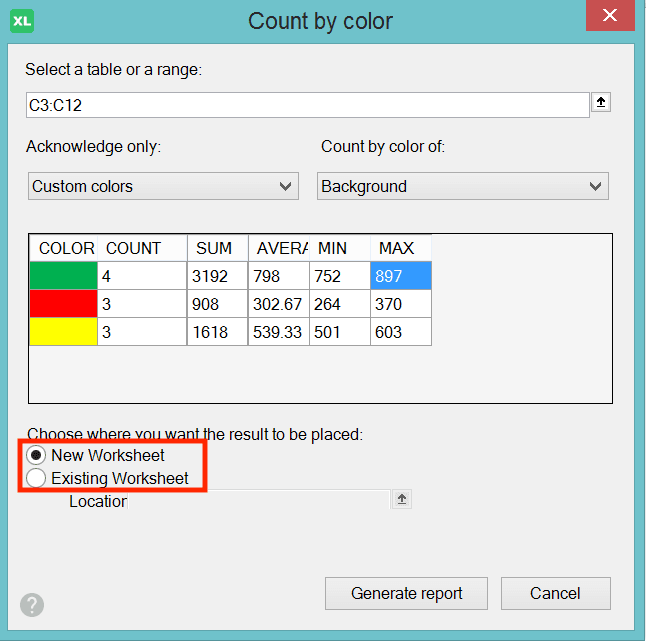The height and width of the screenshot is (641, 646).
Task: Click the COLOR column header
Action: [x=63, y=248]
